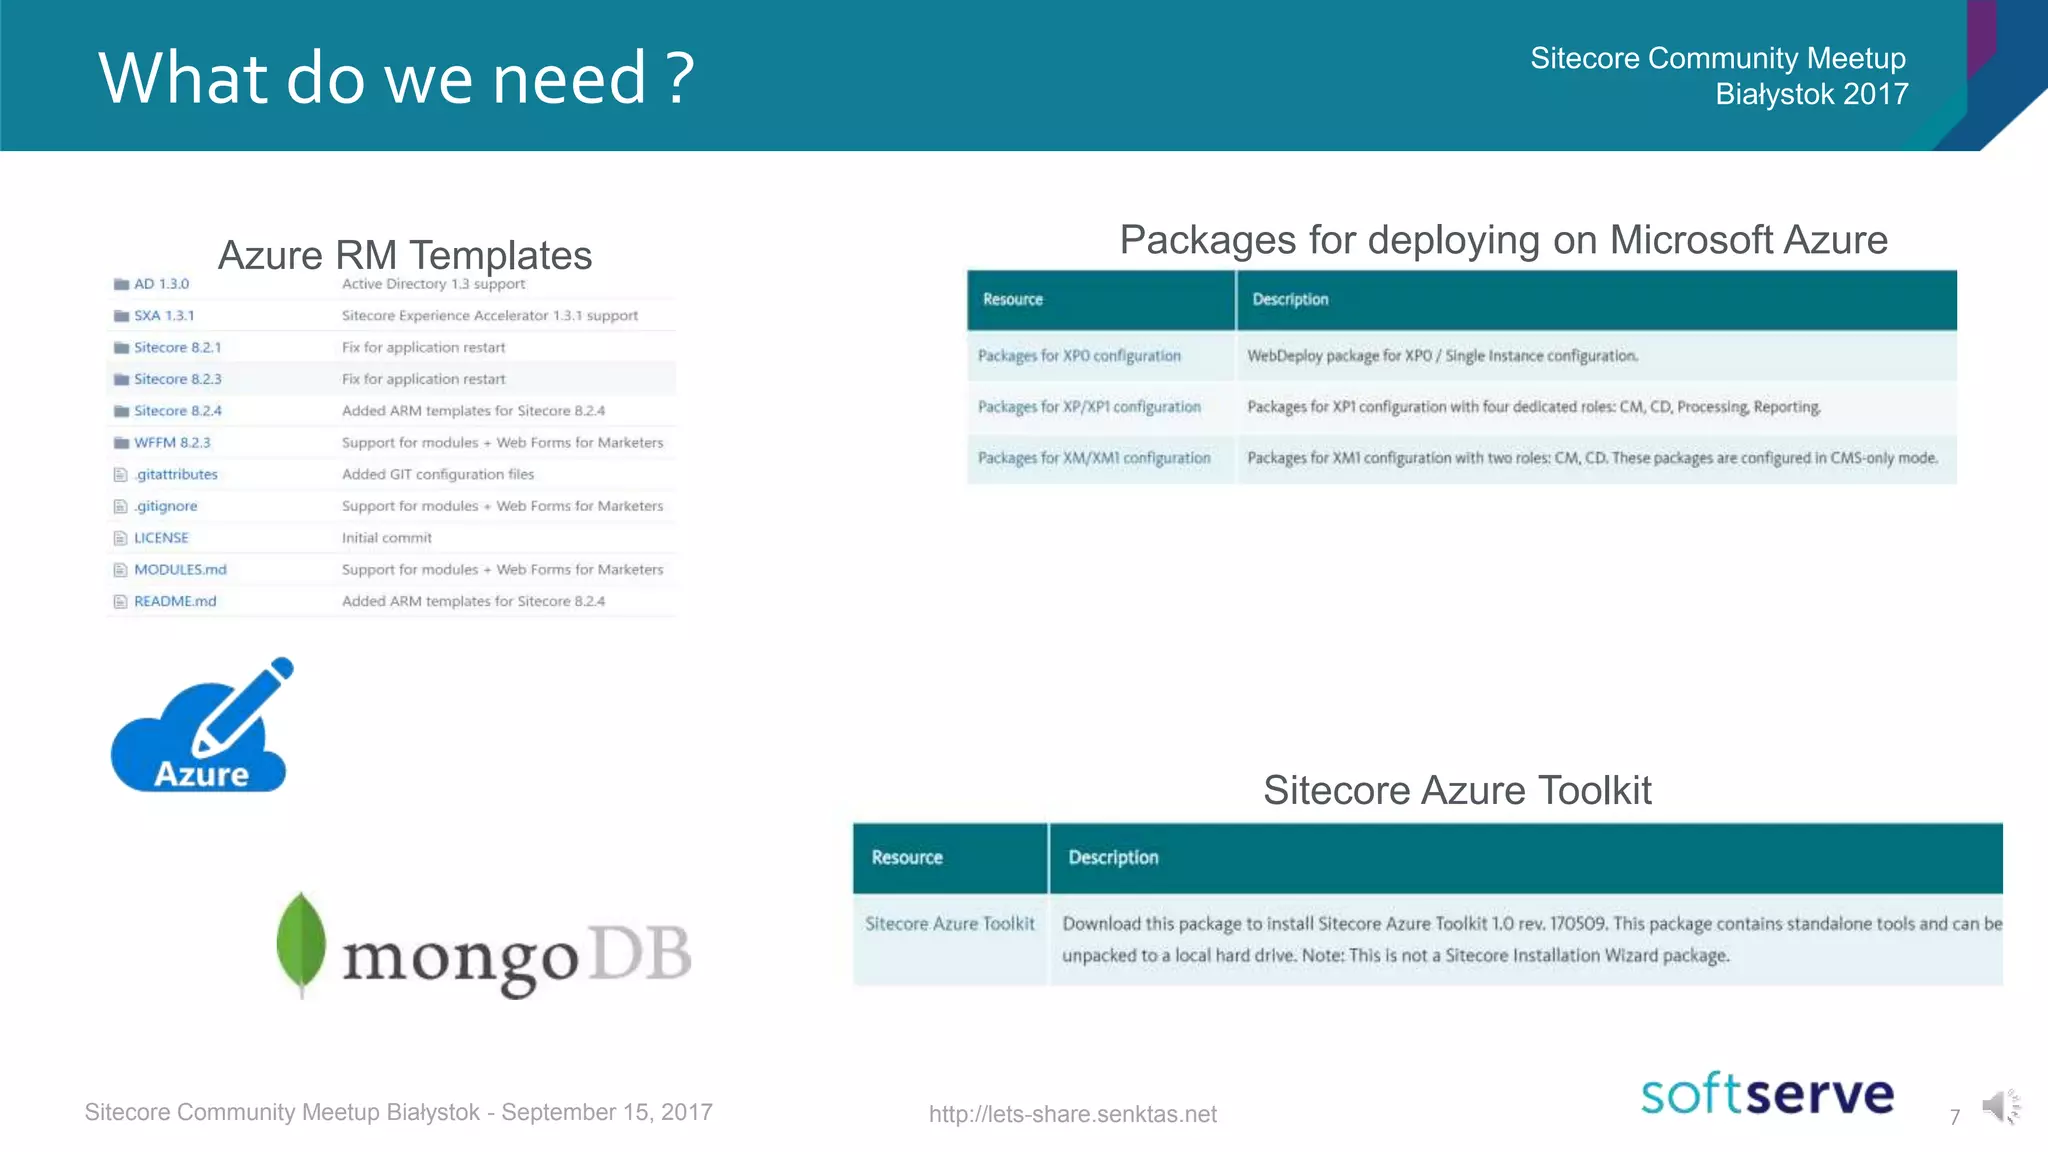
Task: Open the Sitecore 8.2.3 folder link
Action: (178, 379)
